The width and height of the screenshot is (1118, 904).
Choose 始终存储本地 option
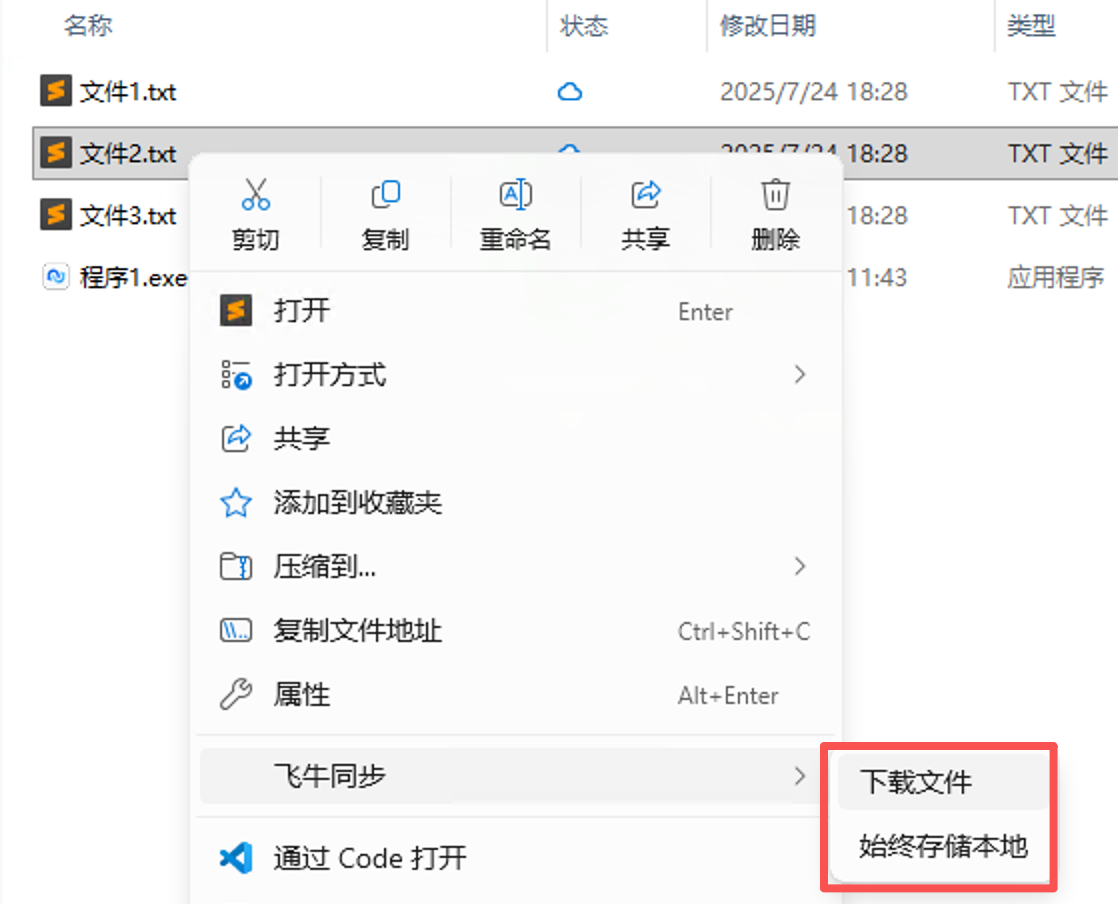click(943, 846)
